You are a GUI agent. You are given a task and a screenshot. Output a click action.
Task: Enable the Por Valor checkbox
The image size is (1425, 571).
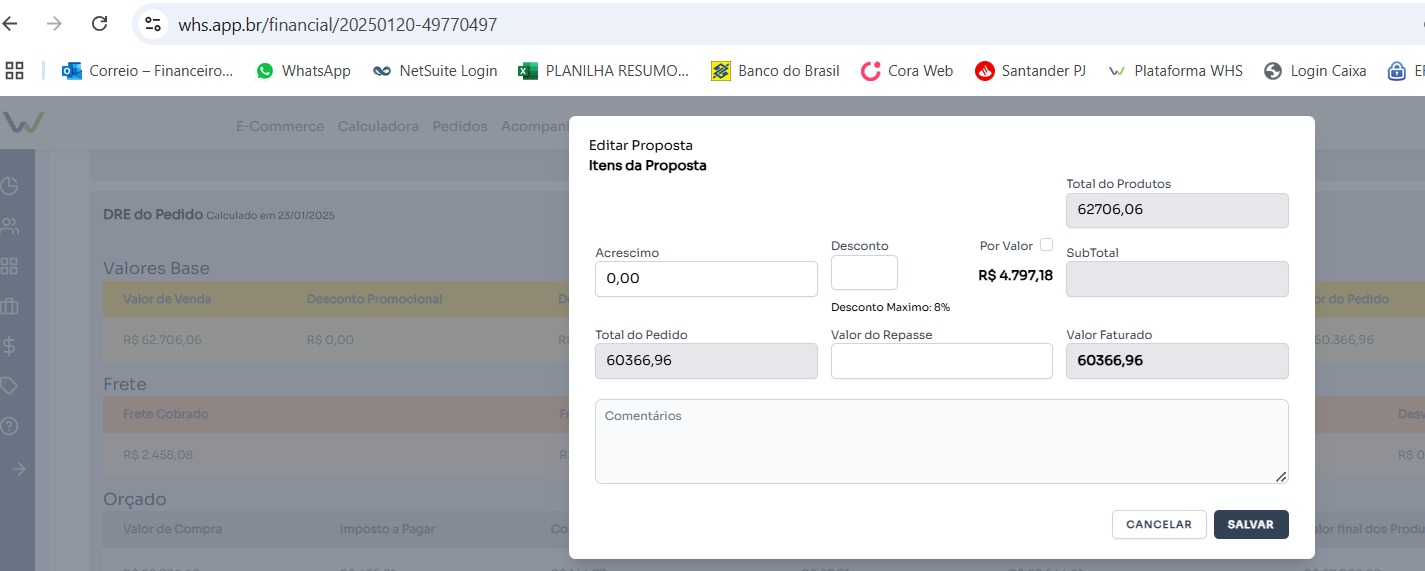(1046, 245)
